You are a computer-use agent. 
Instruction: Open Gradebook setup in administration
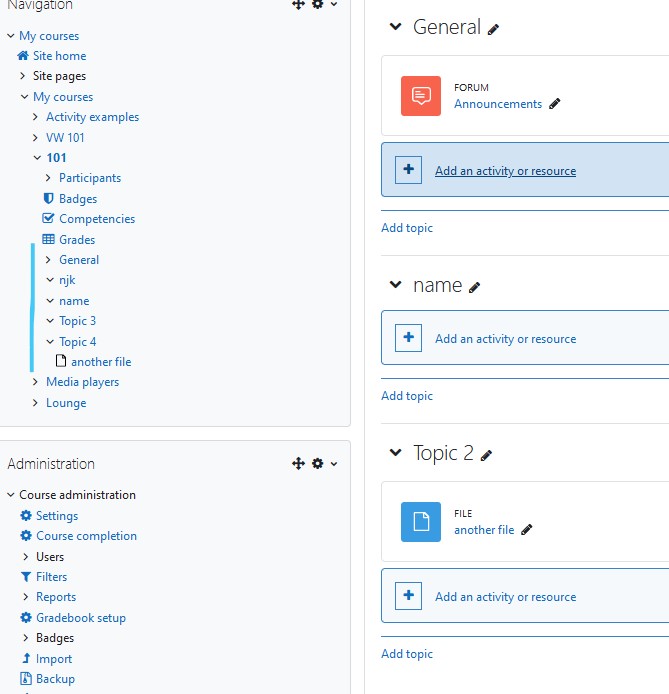tap(81, 617)
